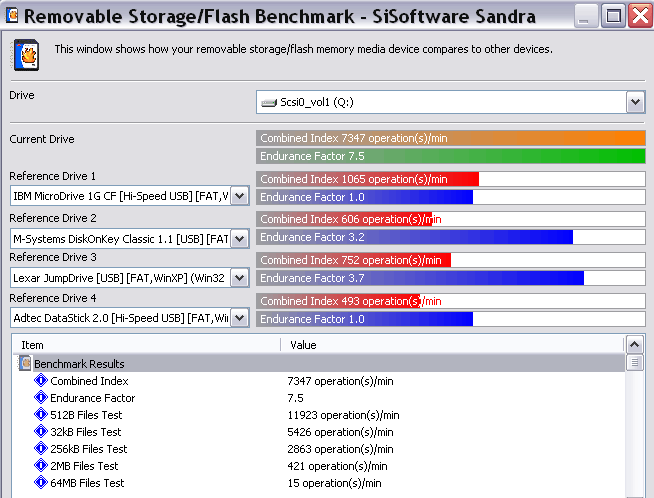This screenshot has width=654, height=498.
Task: Click the 512B Files Test row icon
Action: point(40,415)
